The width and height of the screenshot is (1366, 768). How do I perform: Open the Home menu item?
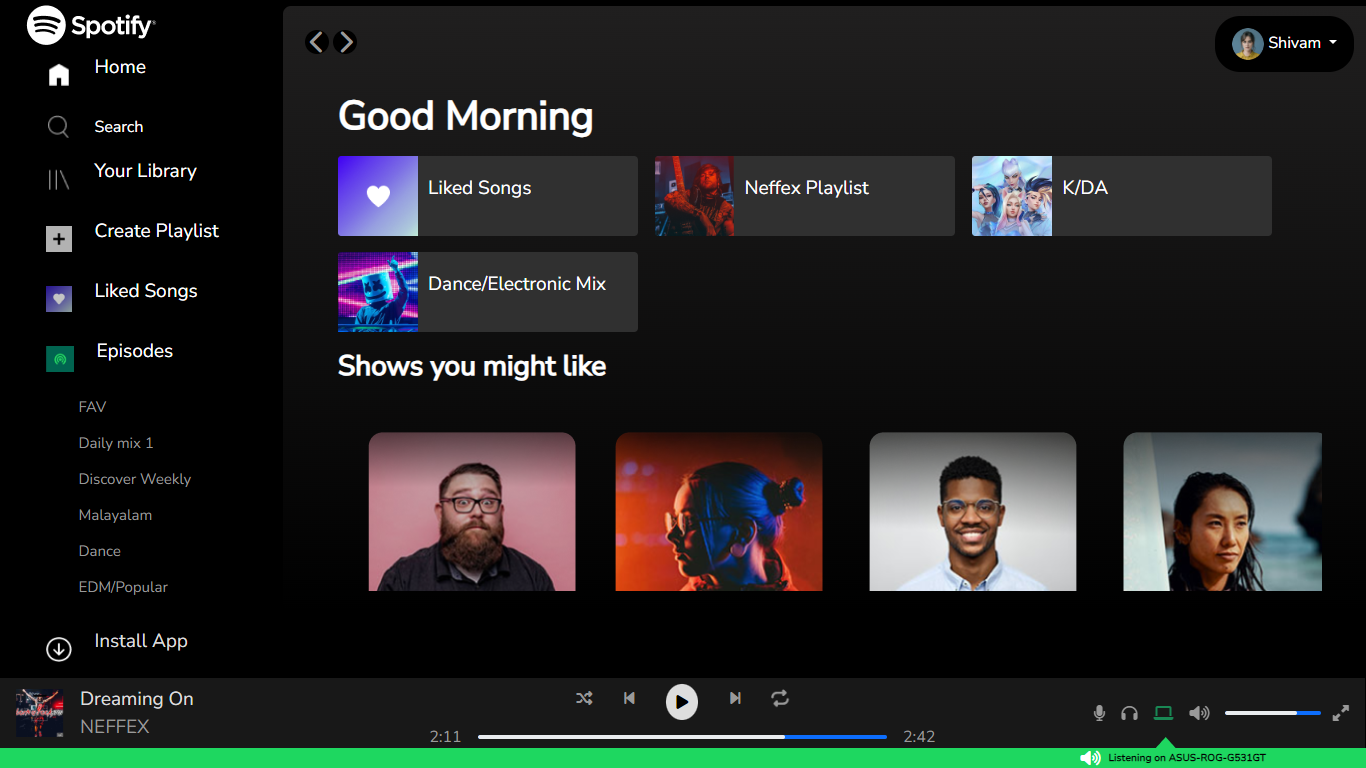(120, 67)
